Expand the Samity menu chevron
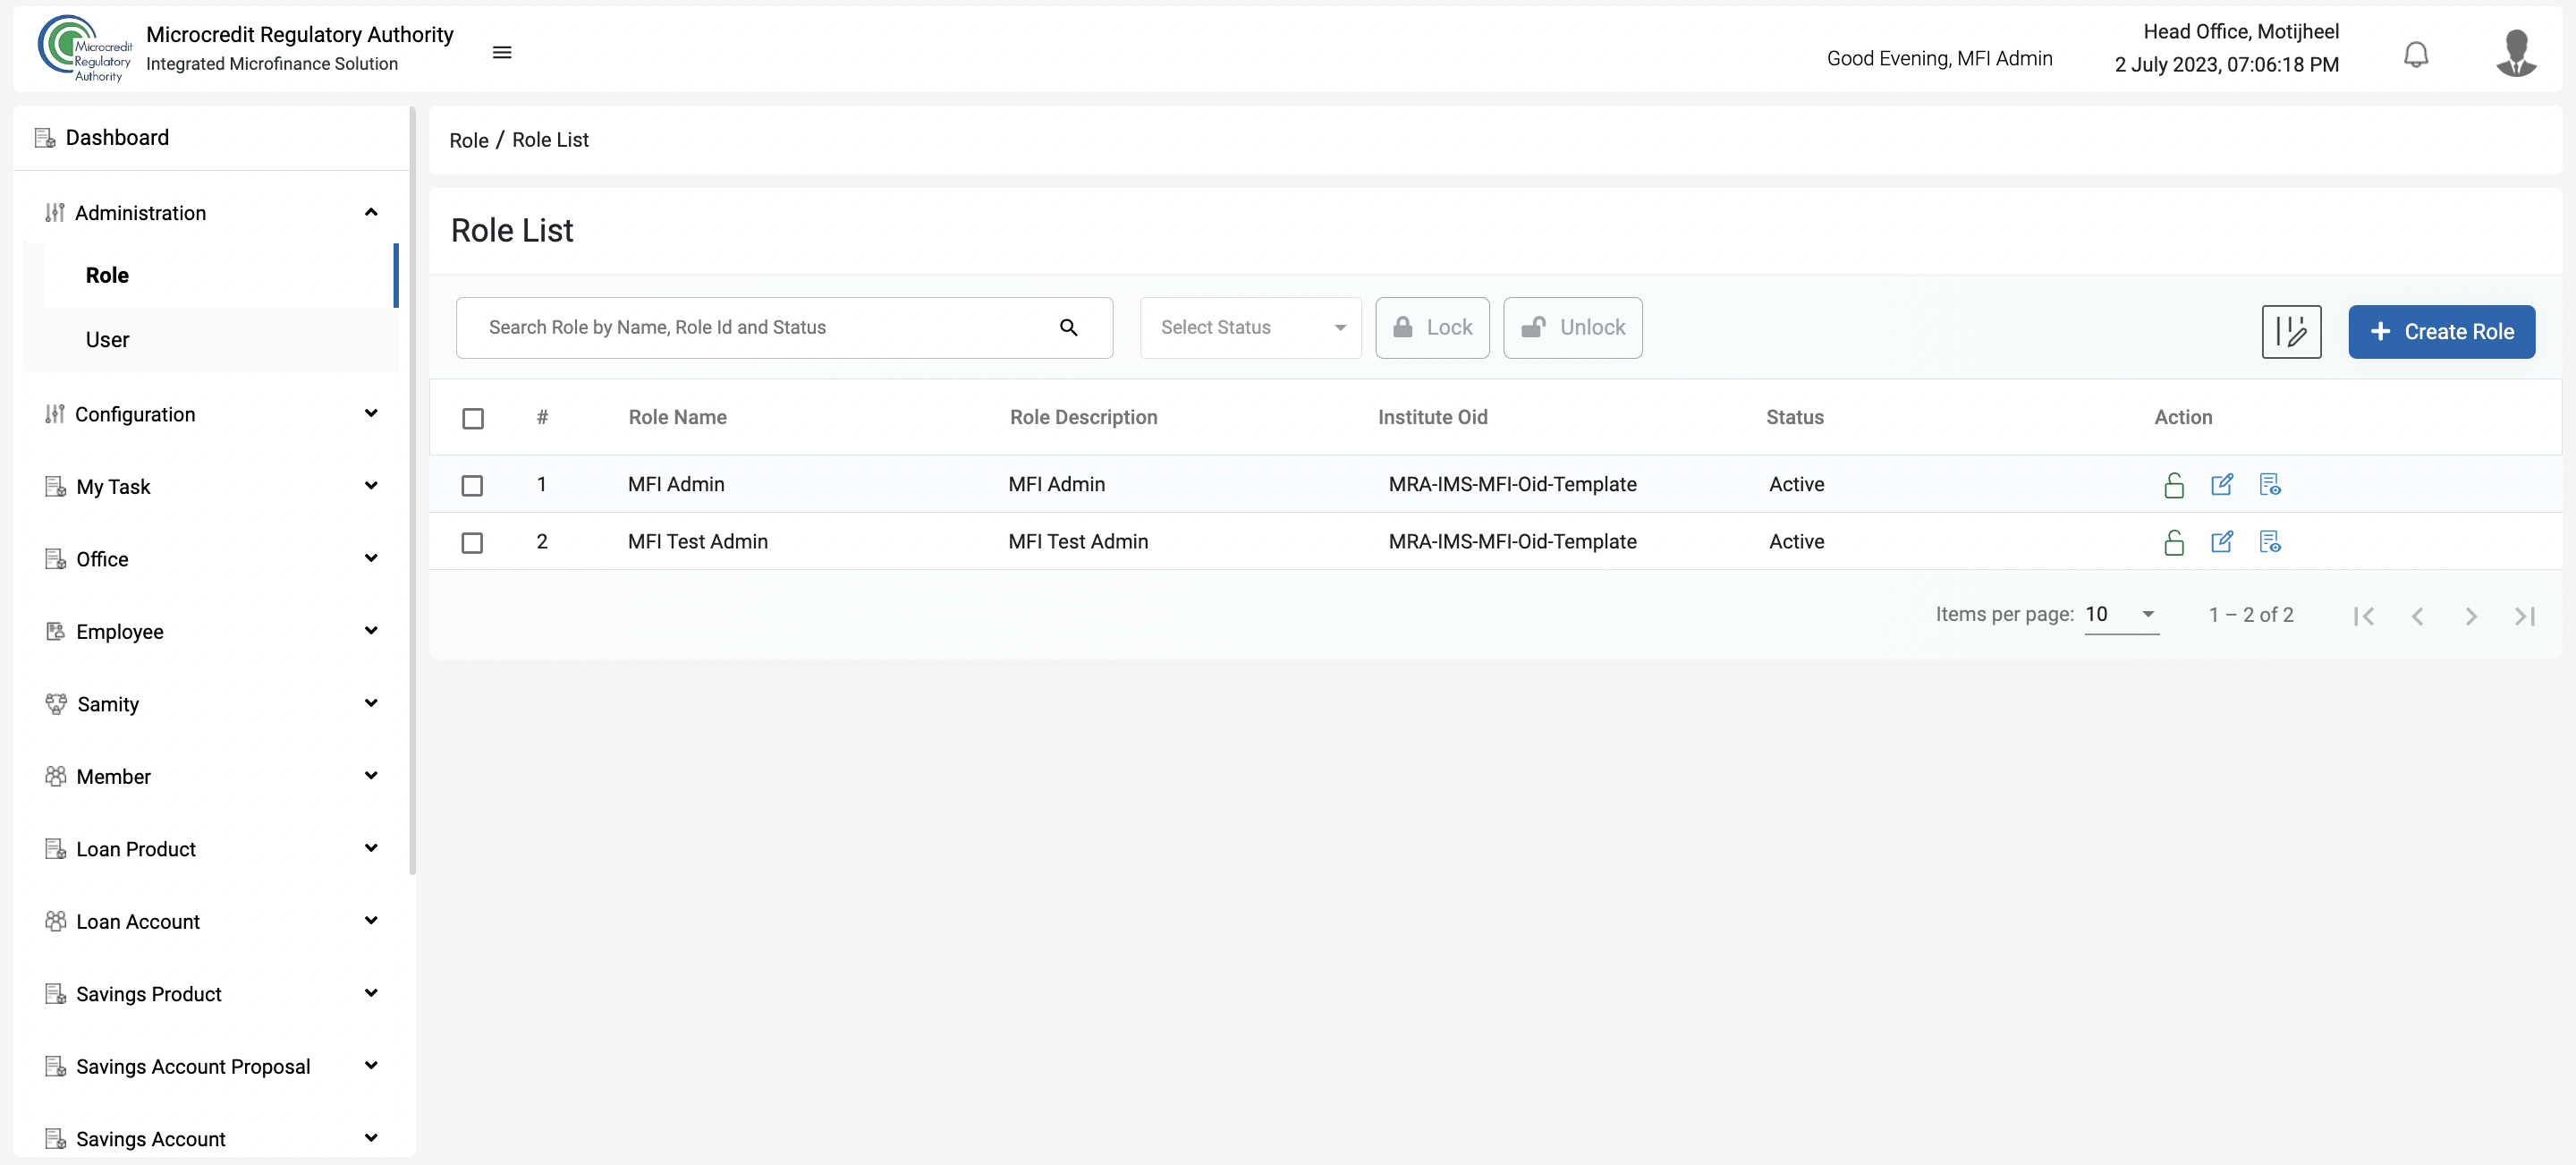The width and height of the screenshot is (2576, 1165). (371, 703)
